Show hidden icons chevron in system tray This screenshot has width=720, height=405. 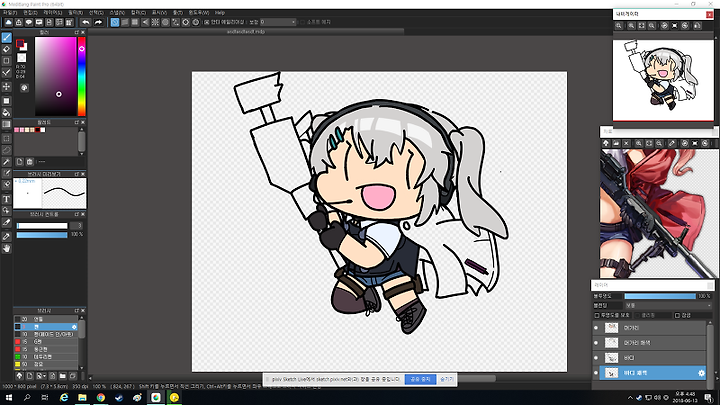pos(630,398)
